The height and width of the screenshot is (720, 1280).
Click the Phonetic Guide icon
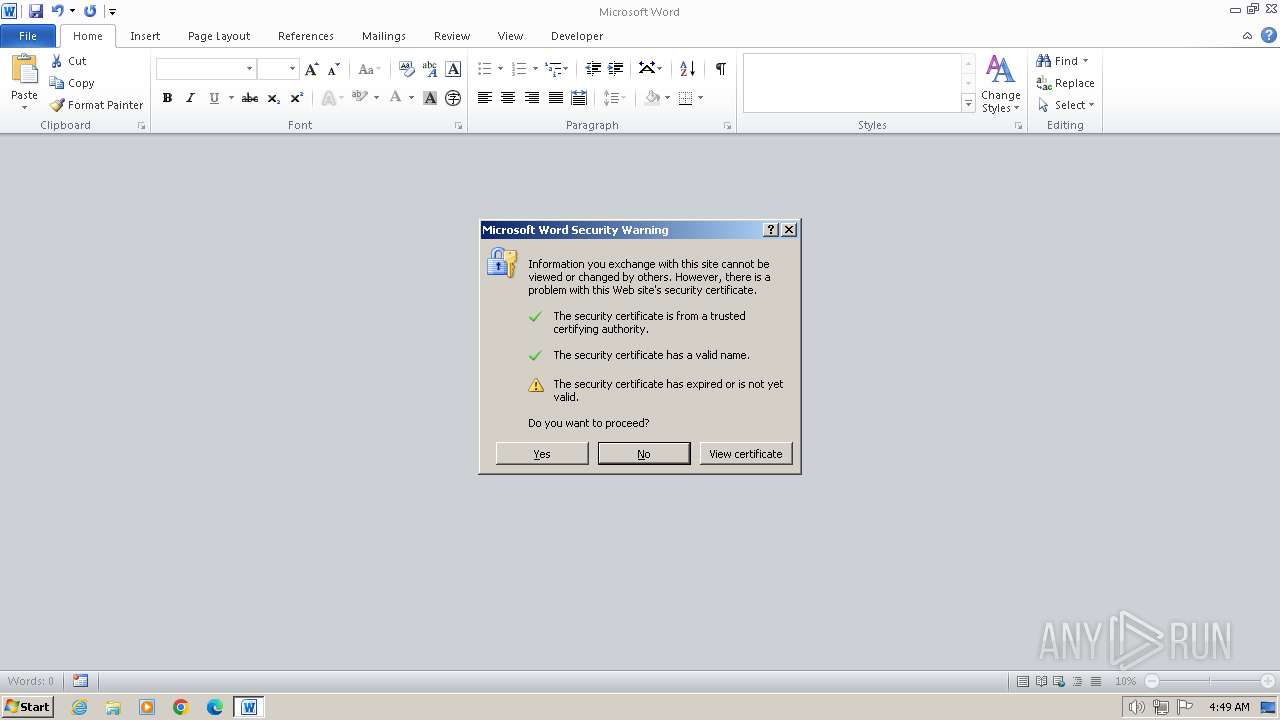coord(430,69)
